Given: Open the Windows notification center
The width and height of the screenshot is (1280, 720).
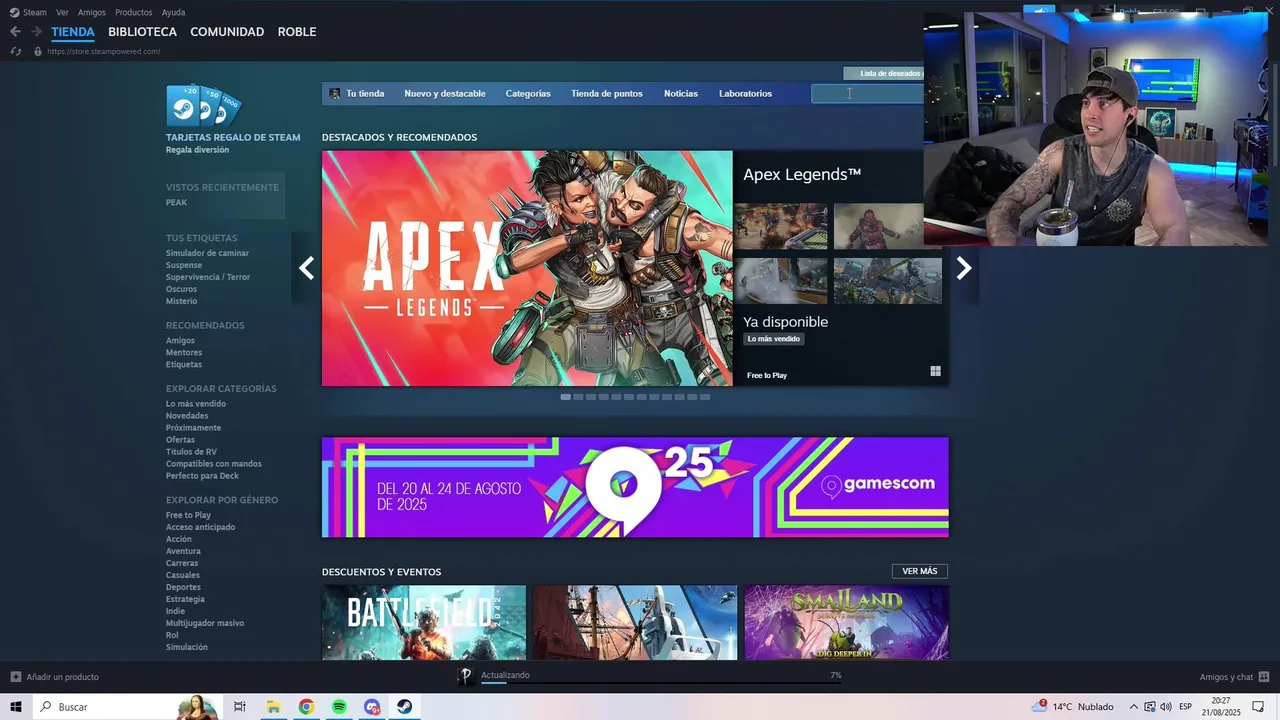Looking at the screenshot, I should pyautogui.click(x=1259, y=707).
